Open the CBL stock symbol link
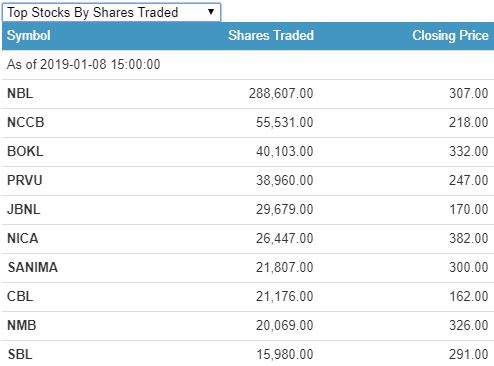The width and height of the screenshot is (494, 366). tap(20, 296)
